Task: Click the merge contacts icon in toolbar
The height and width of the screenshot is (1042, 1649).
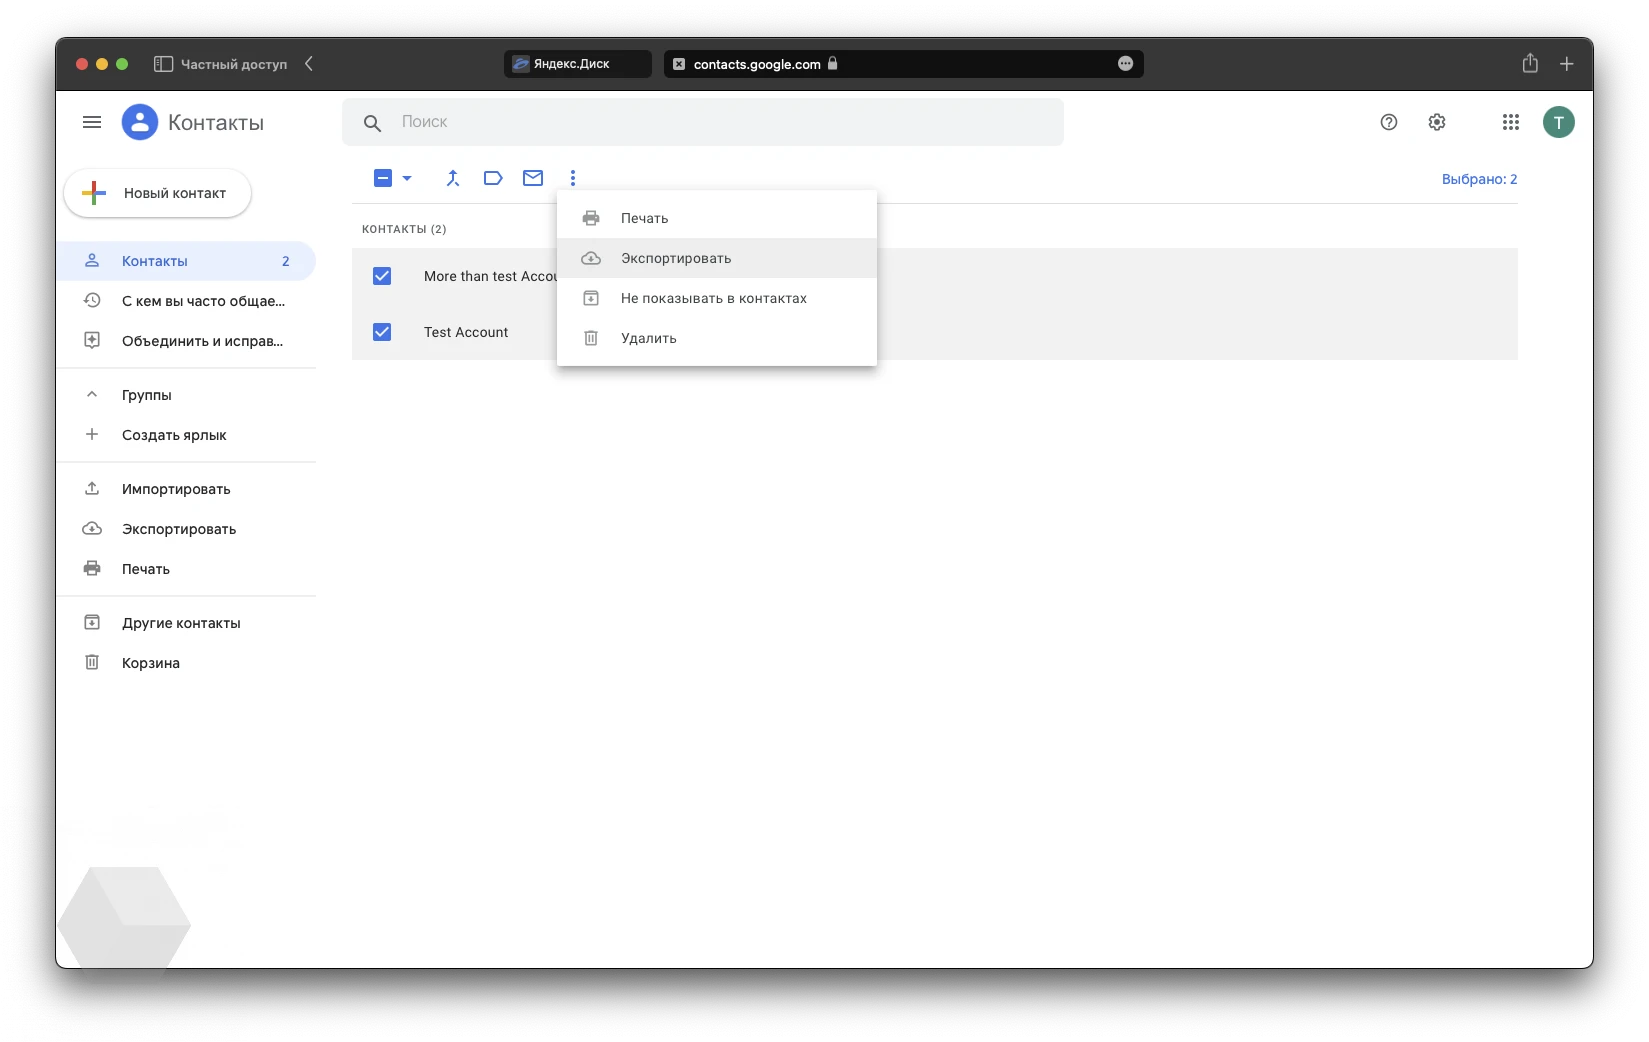Action: 453,179
